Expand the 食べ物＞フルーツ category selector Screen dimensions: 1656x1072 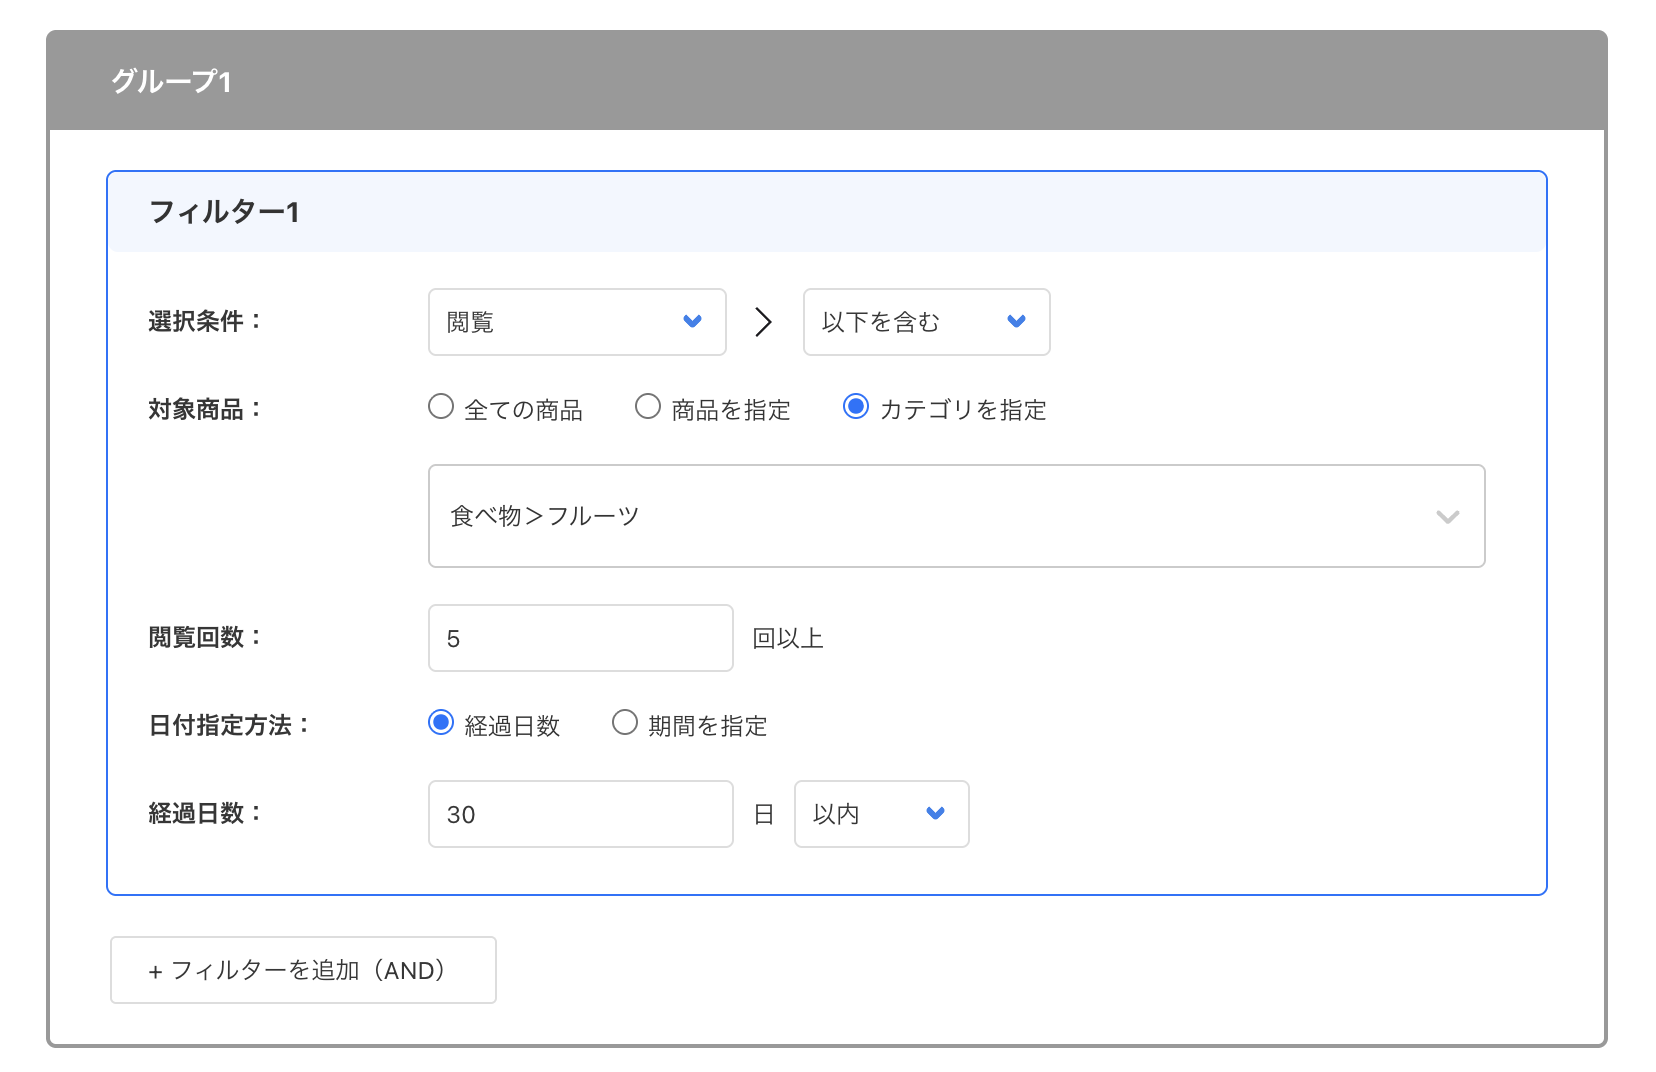(956, 516)
